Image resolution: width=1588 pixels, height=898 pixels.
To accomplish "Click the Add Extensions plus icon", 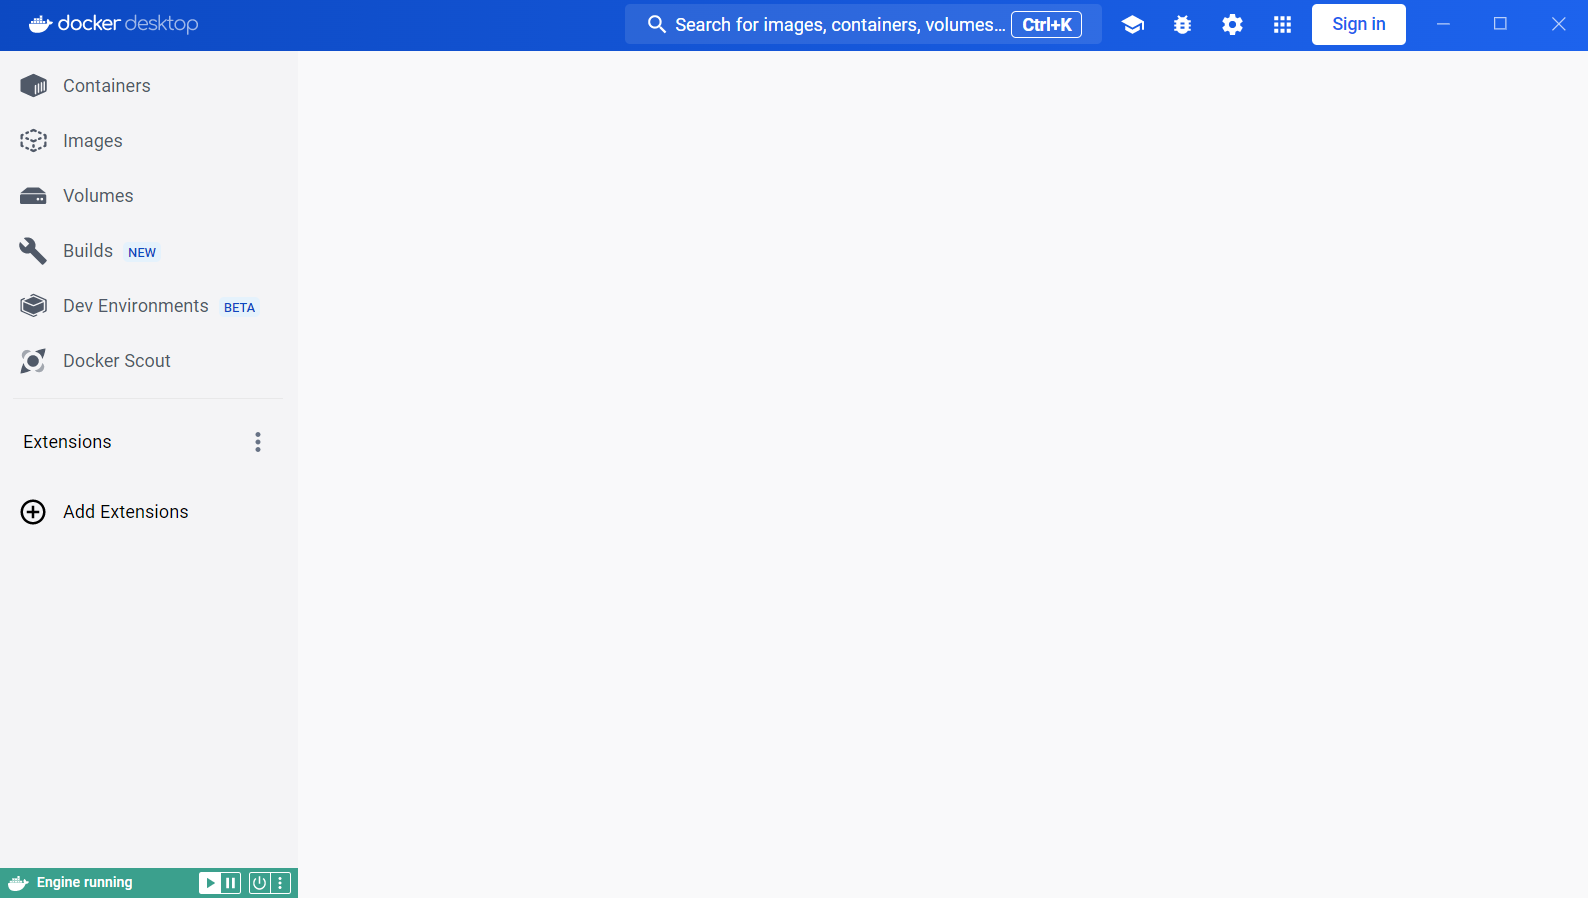I will click(x=33, y=512).
